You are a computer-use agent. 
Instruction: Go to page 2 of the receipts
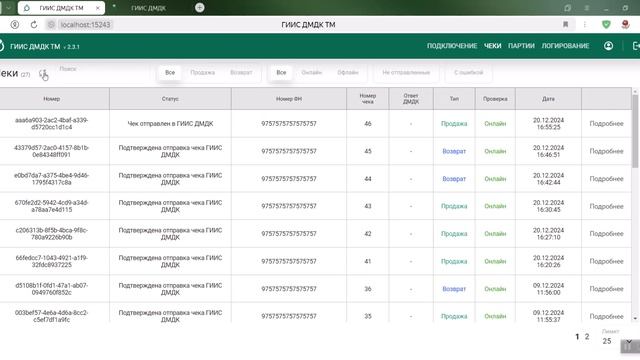[x=587, y=337]
